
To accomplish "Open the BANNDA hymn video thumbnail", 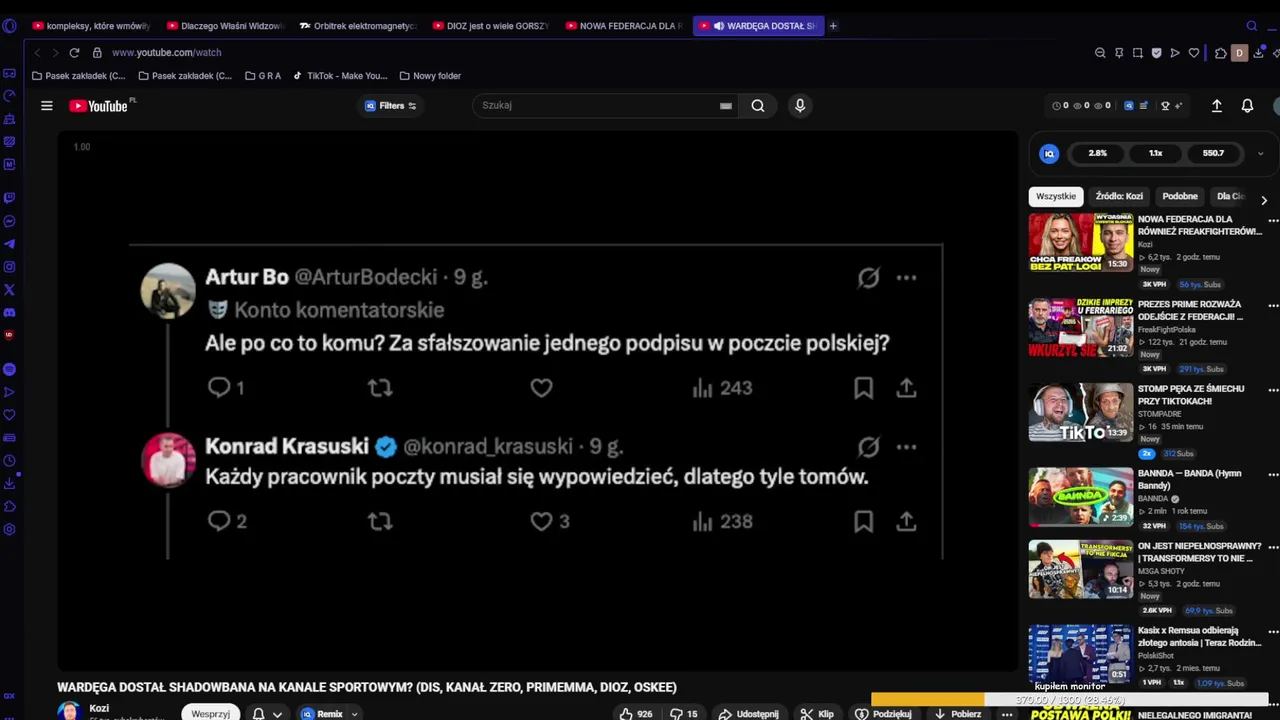I will tap(1081, 497).
